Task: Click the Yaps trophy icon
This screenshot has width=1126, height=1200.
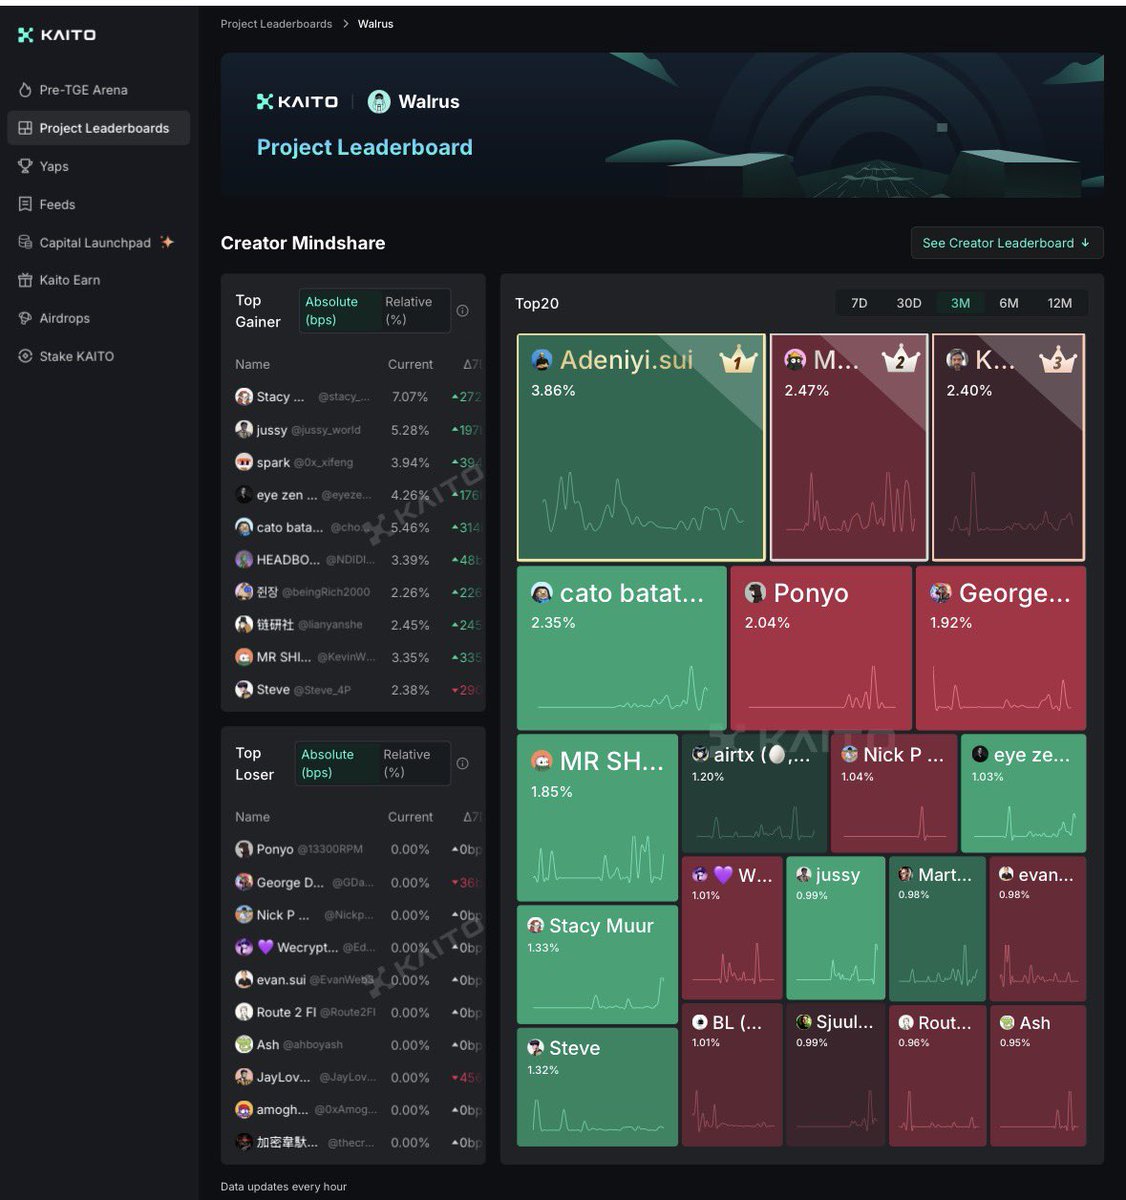Action: tap(25, 166)
